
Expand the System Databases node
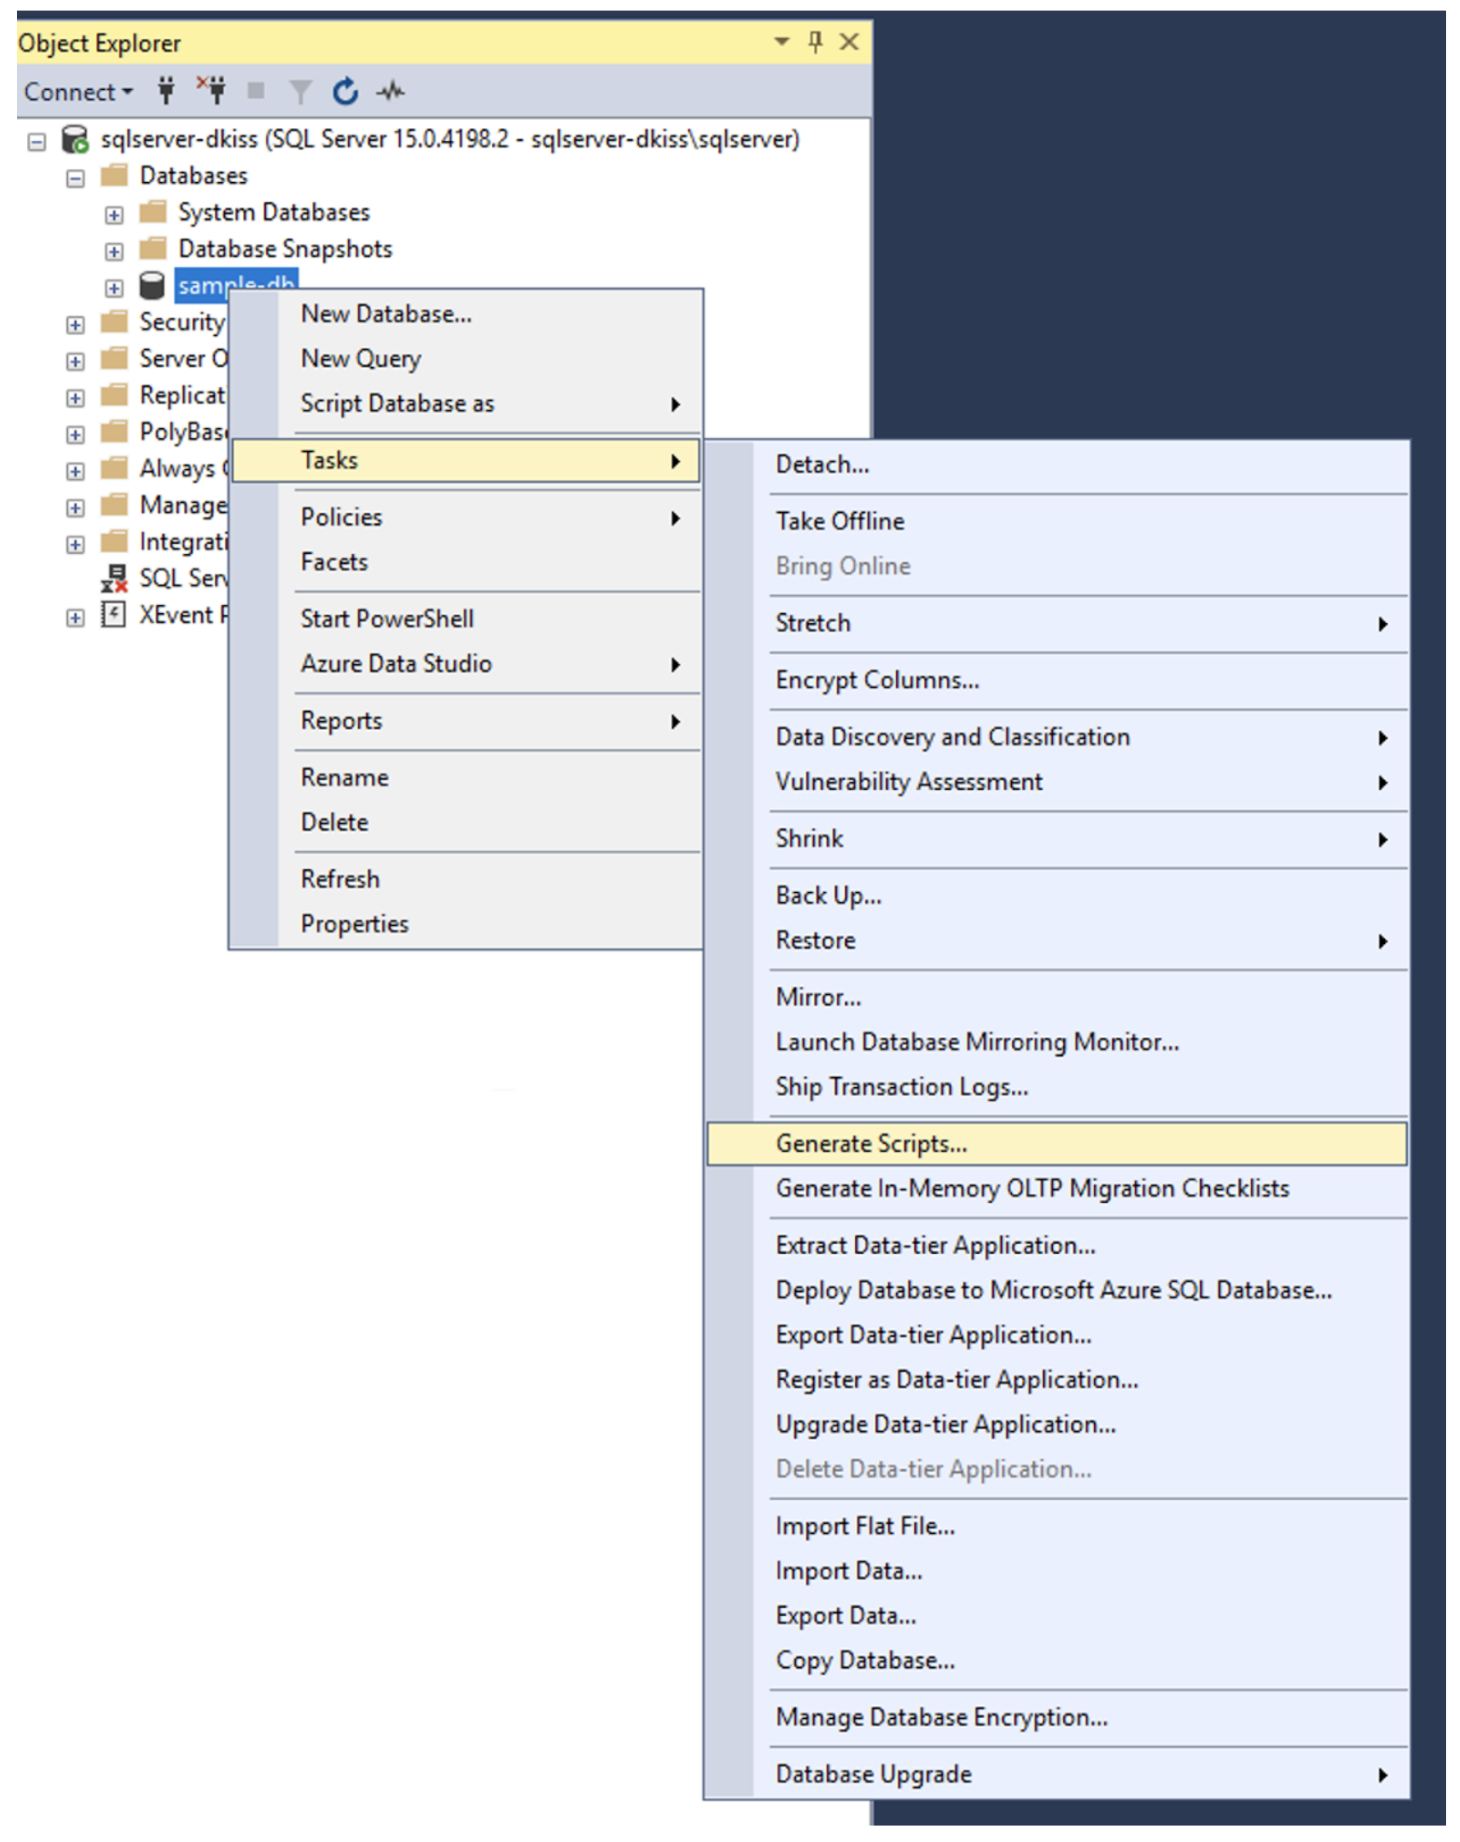point(114,215)
